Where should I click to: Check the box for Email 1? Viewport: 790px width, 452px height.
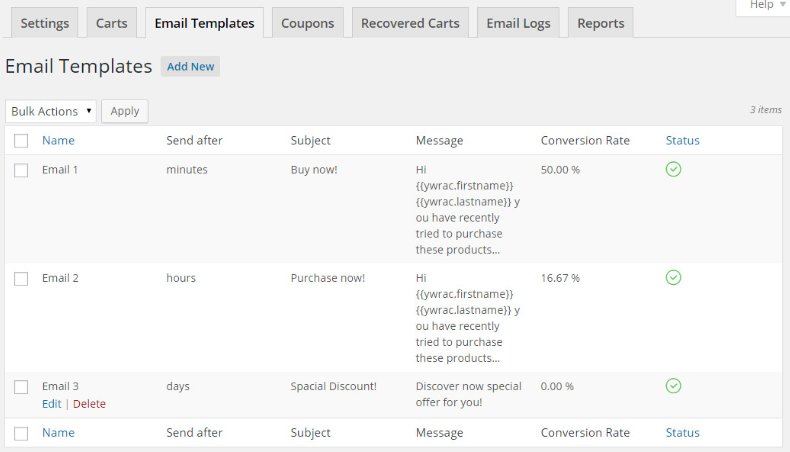tap(21, 170)
